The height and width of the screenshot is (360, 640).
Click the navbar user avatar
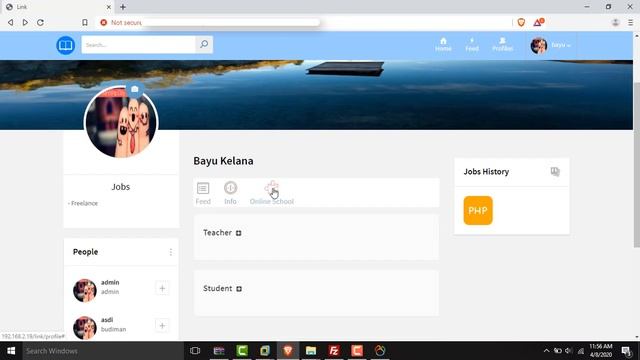539,45
